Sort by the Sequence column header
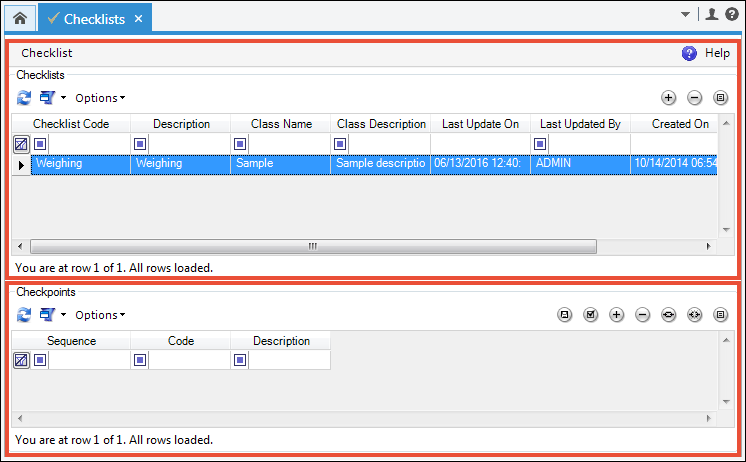Image resolution: width=746 pixels, height=462 pixels. click(x=71, y=341)
